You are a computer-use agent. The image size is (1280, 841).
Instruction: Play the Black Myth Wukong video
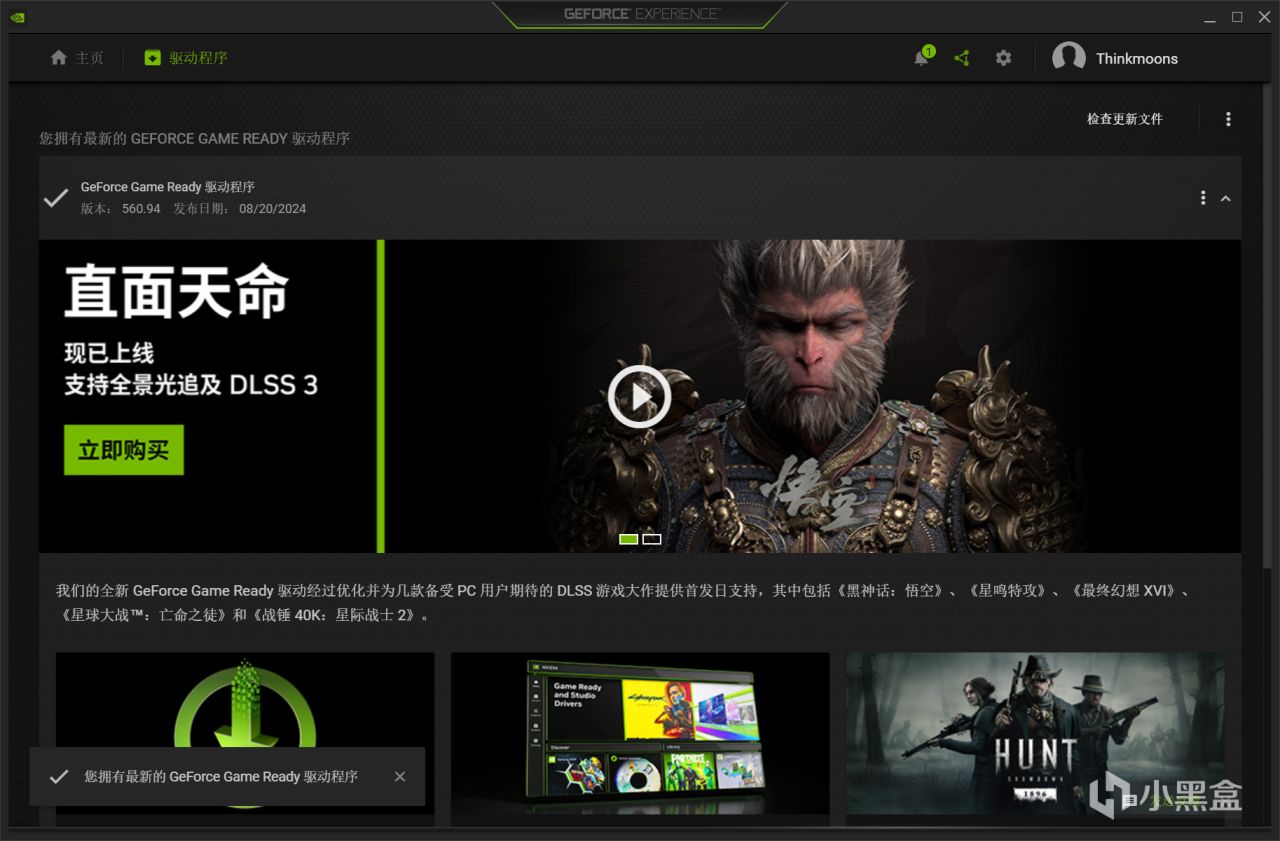pyautogui.click(x=639, y=396)
